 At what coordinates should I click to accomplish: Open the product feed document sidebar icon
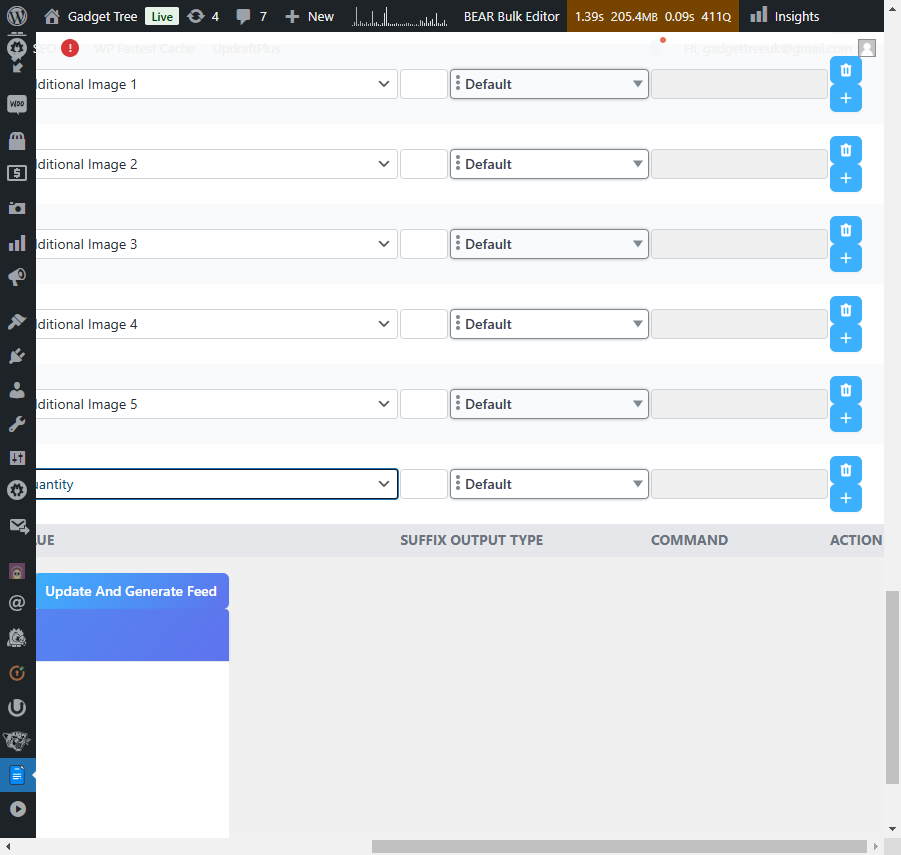point(17,775)
